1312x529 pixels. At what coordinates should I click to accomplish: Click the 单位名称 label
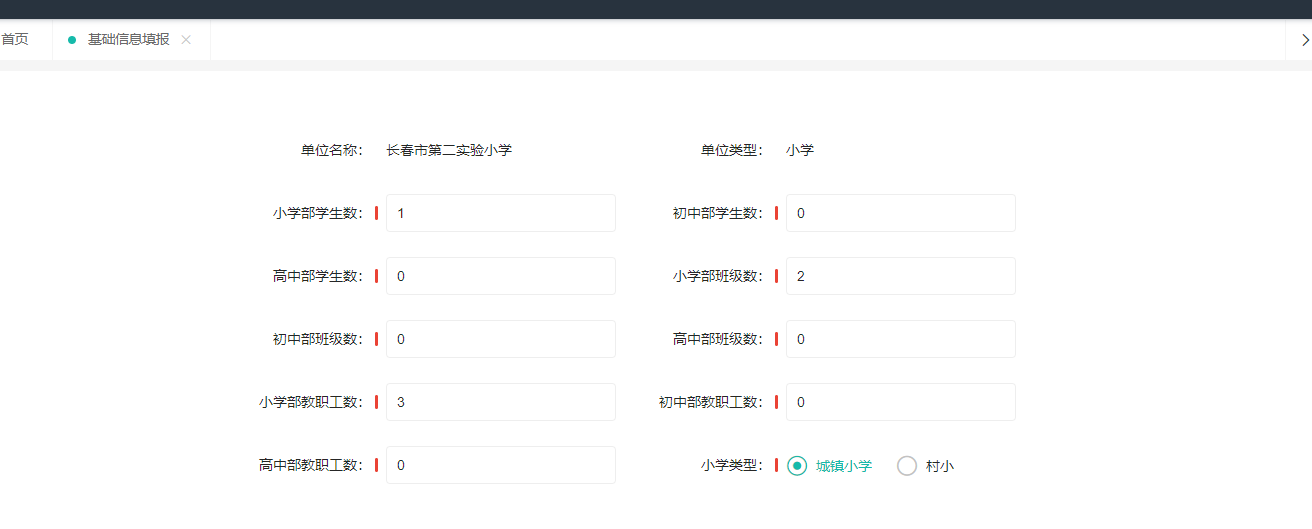[x=332, y=150]
